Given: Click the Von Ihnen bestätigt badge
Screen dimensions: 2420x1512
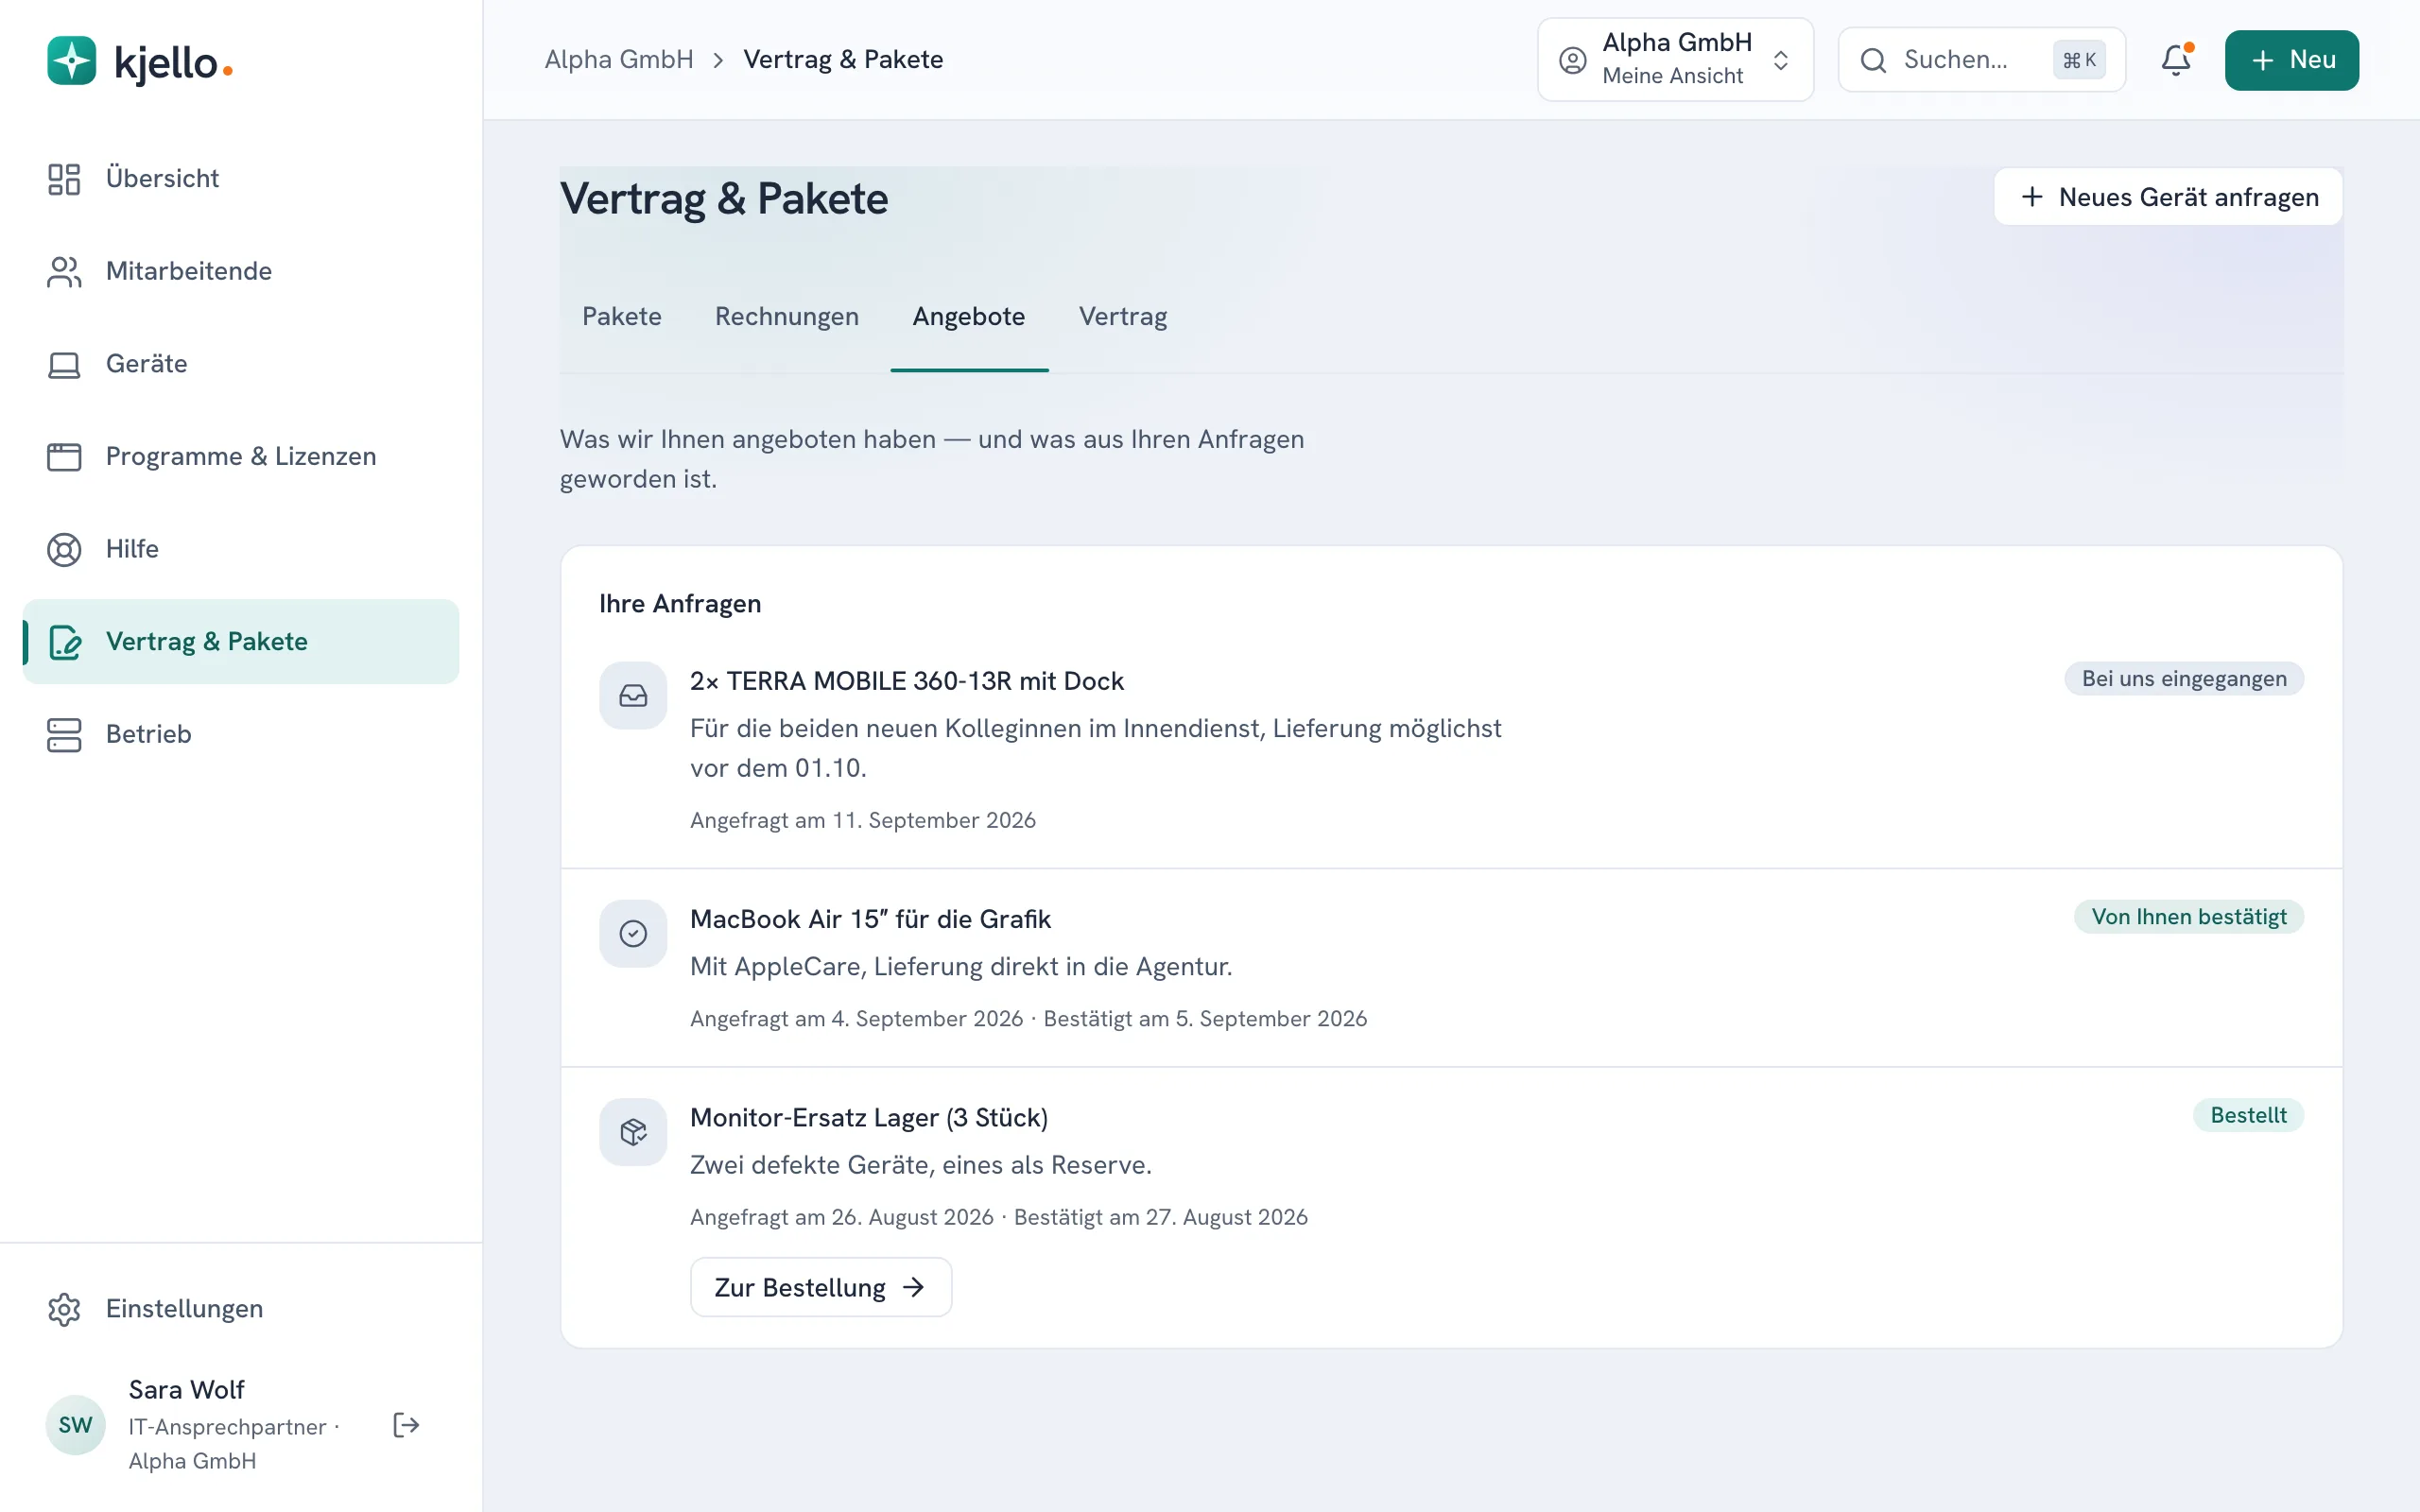Looking at the screenshot, I should pyautogui.click(x=2189, y=917).
